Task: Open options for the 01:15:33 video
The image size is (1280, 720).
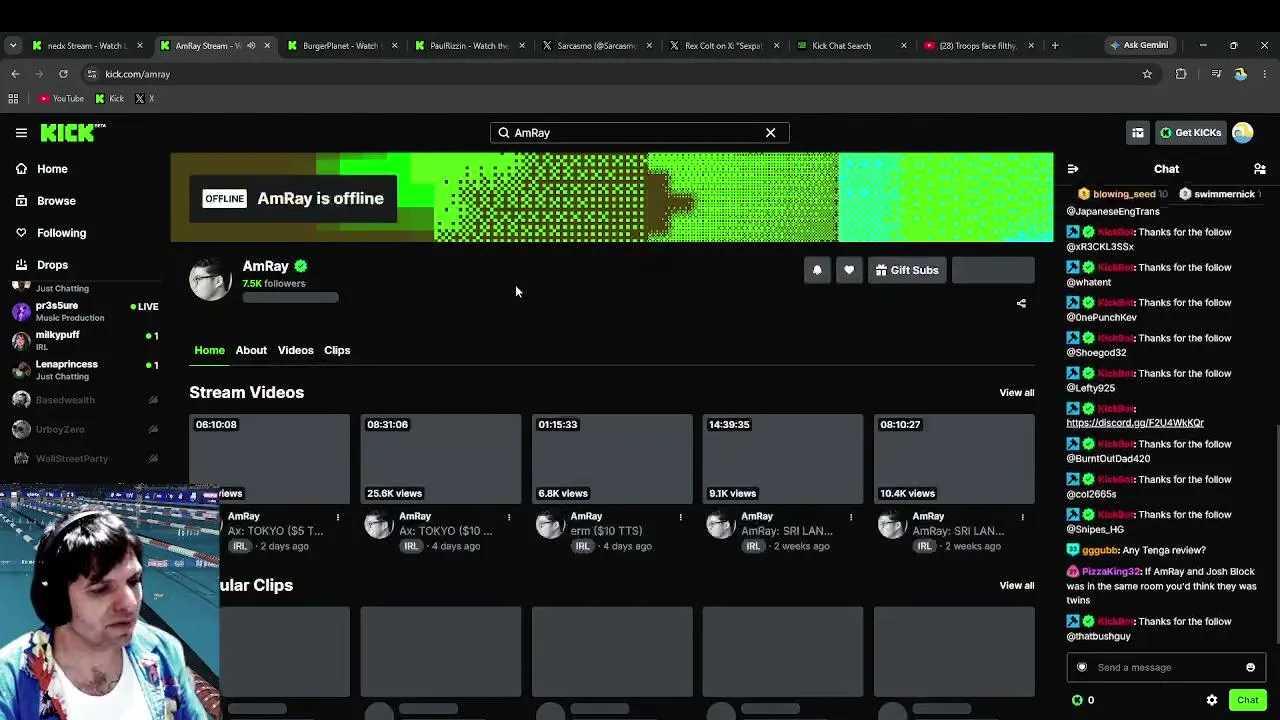Action: point(680,517)
